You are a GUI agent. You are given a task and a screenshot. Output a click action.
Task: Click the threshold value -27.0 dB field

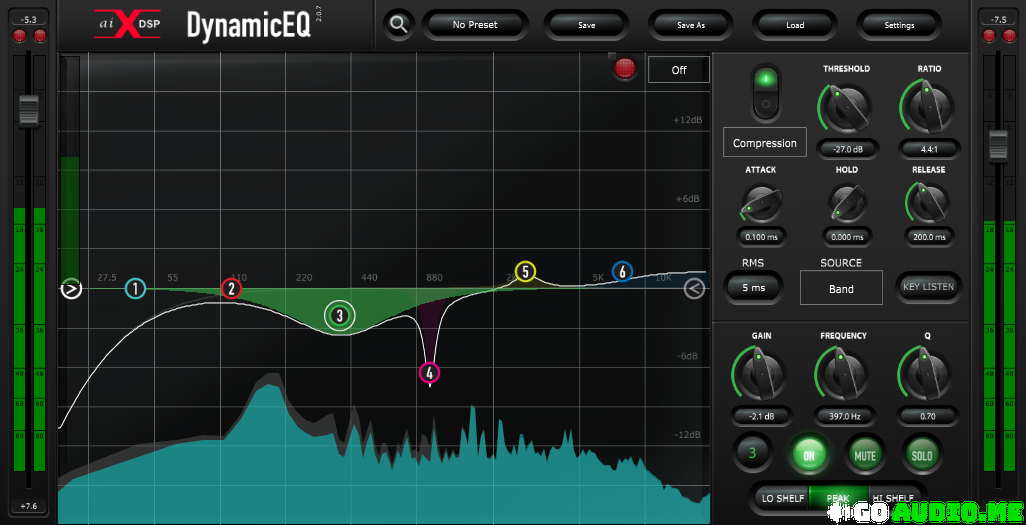click(847, 150)
